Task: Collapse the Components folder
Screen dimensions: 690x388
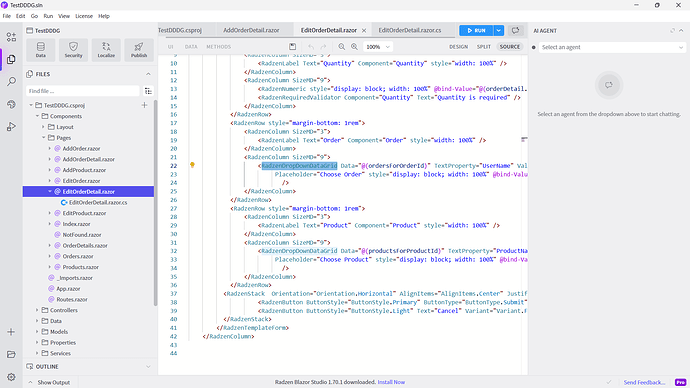Action: point(37,116)
